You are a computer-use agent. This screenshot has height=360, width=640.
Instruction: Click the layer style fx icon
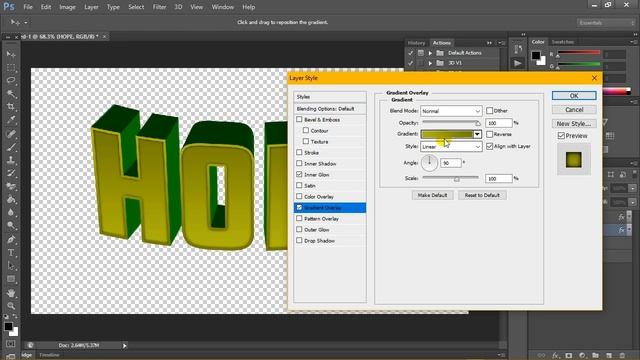(x=555, y=356)
